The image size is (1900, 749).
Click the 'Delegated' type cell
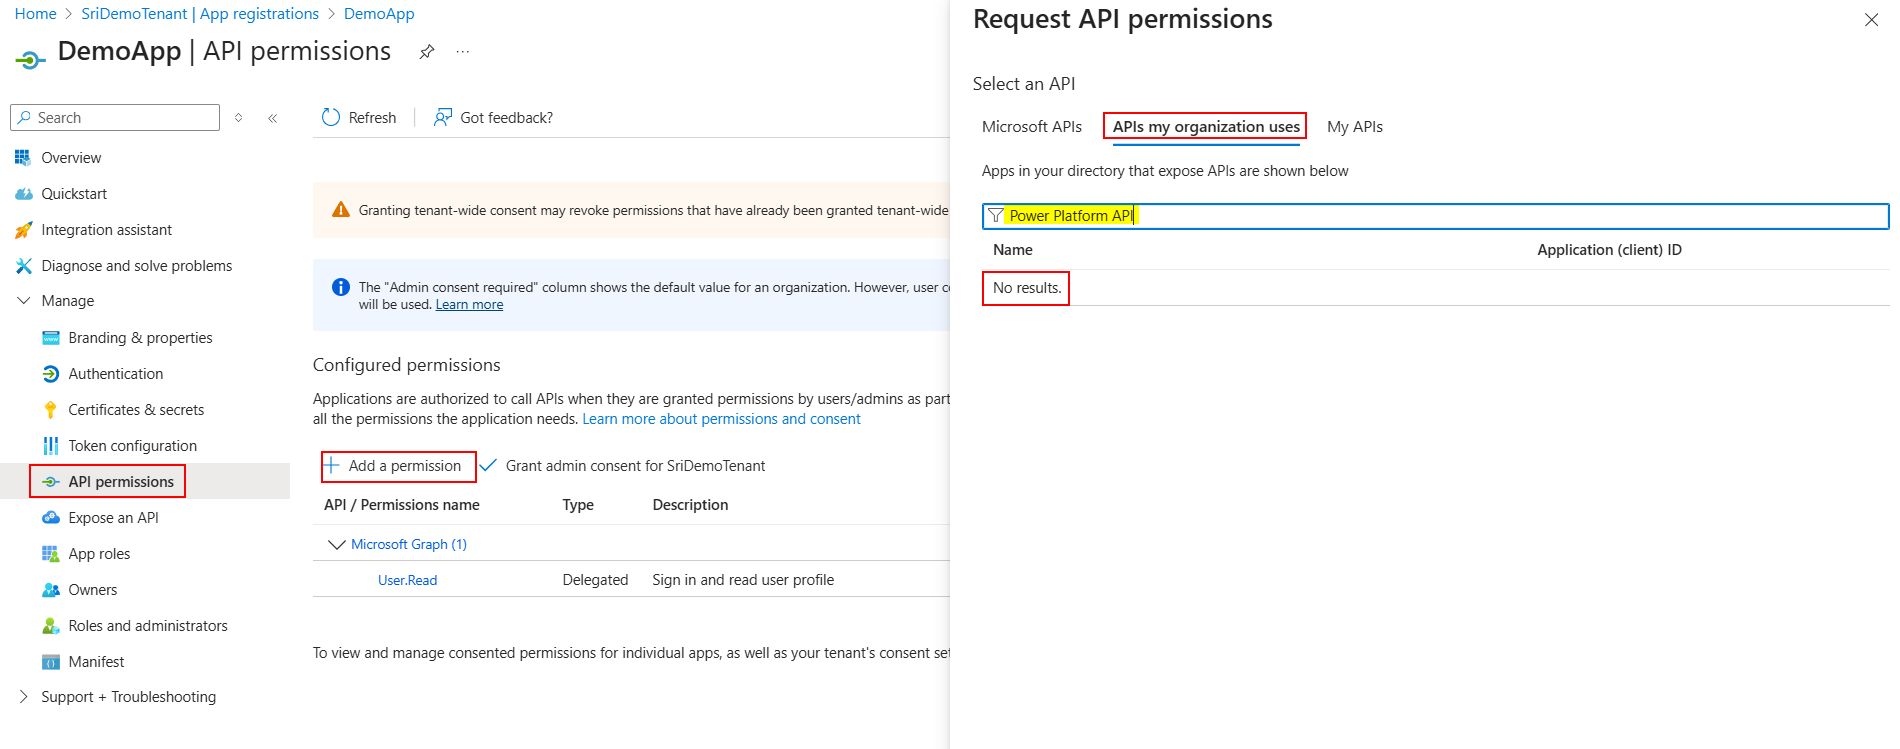click(595, 580)
